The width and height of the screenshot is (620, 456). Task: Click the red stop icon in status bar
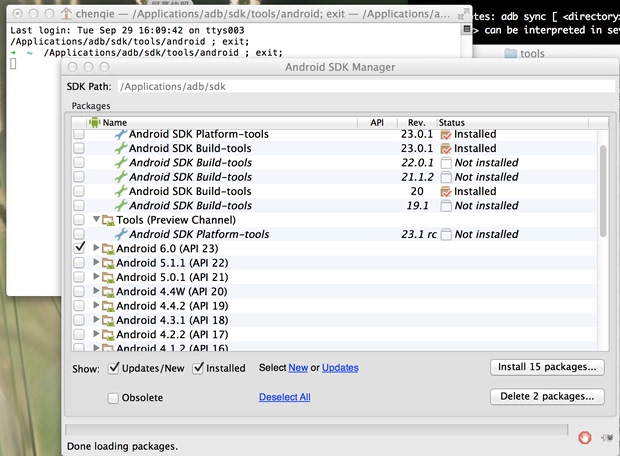coord(585,437)
